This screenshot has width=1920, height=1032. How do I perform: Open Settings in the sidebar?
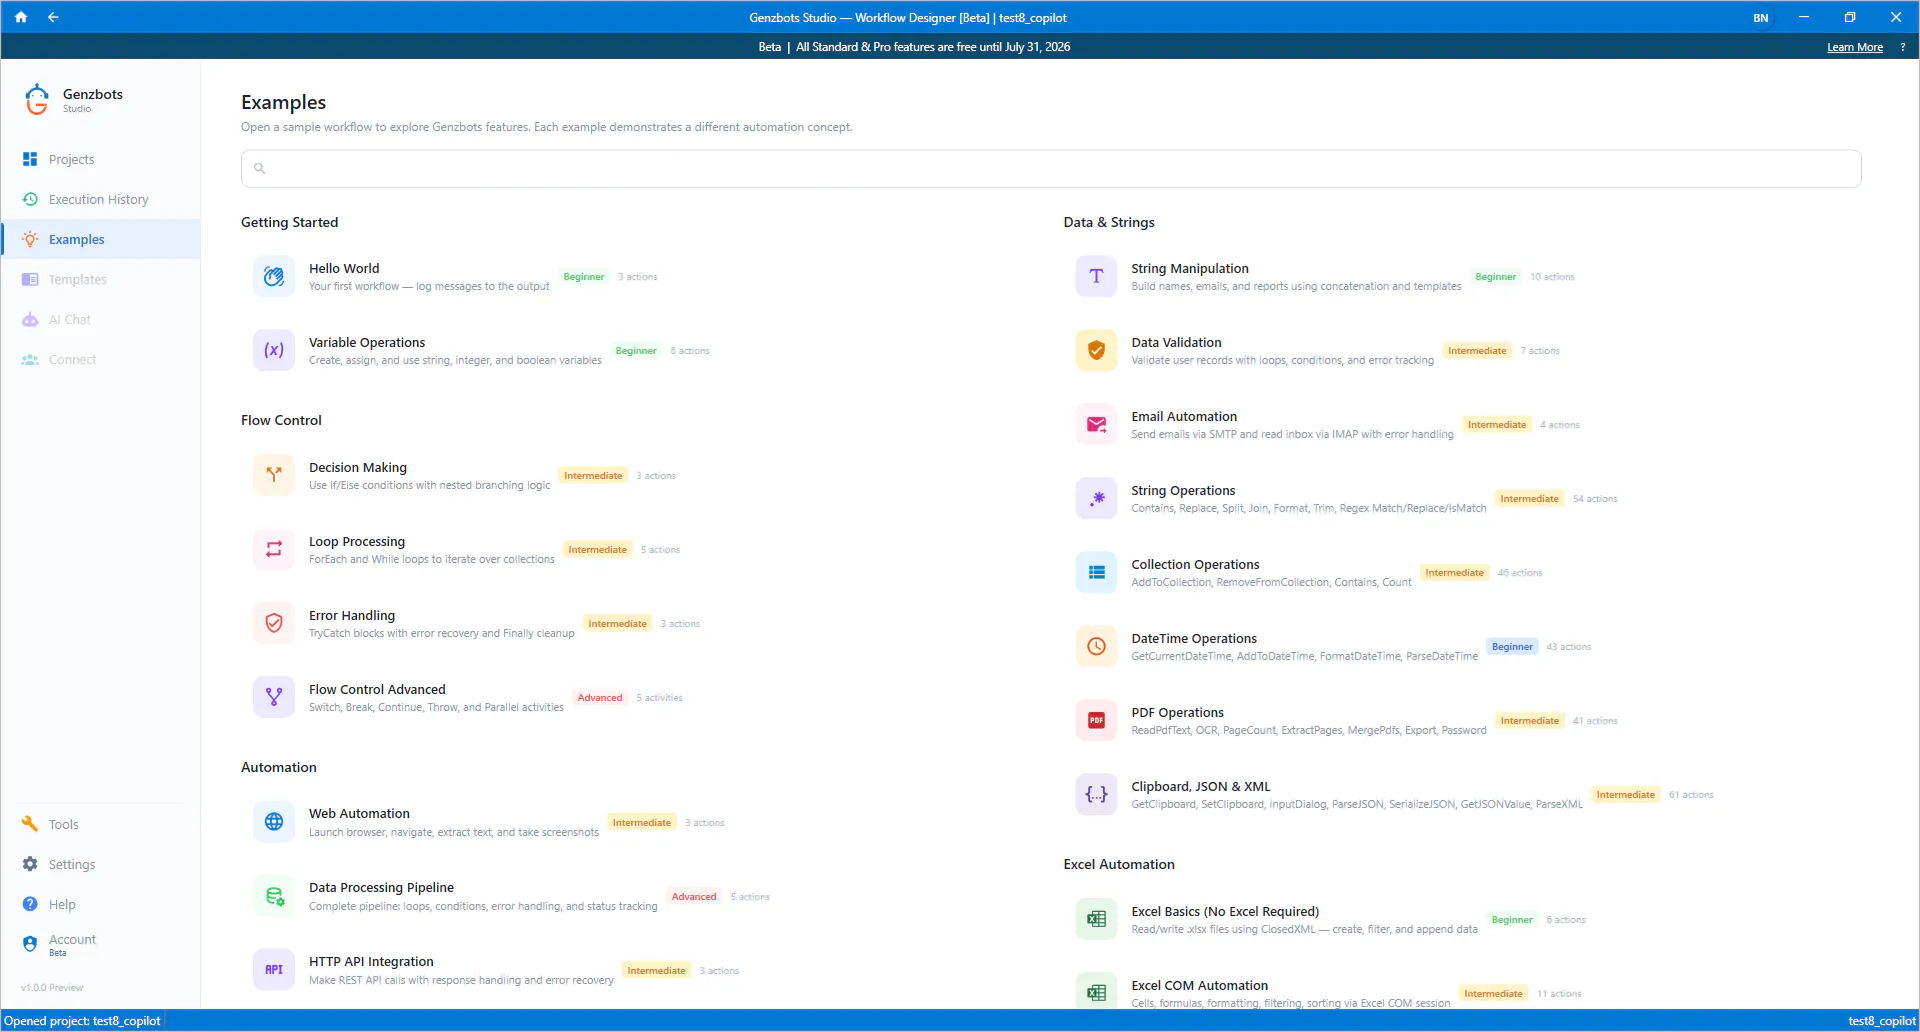tap(100, 864)
